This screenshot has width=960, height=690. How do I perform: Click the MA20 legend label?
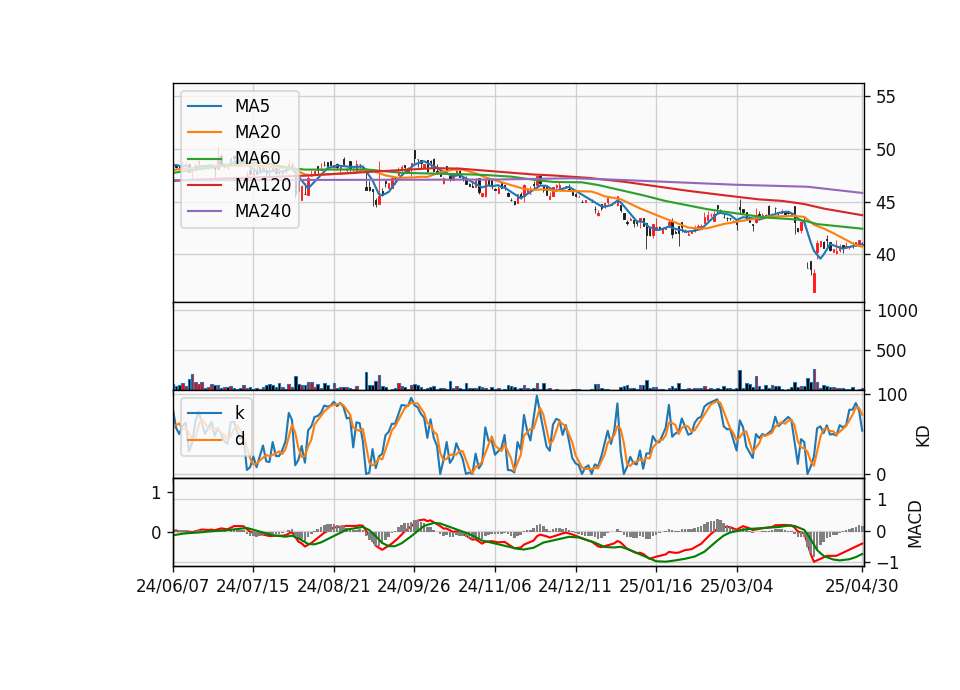[x=257, y=132]
